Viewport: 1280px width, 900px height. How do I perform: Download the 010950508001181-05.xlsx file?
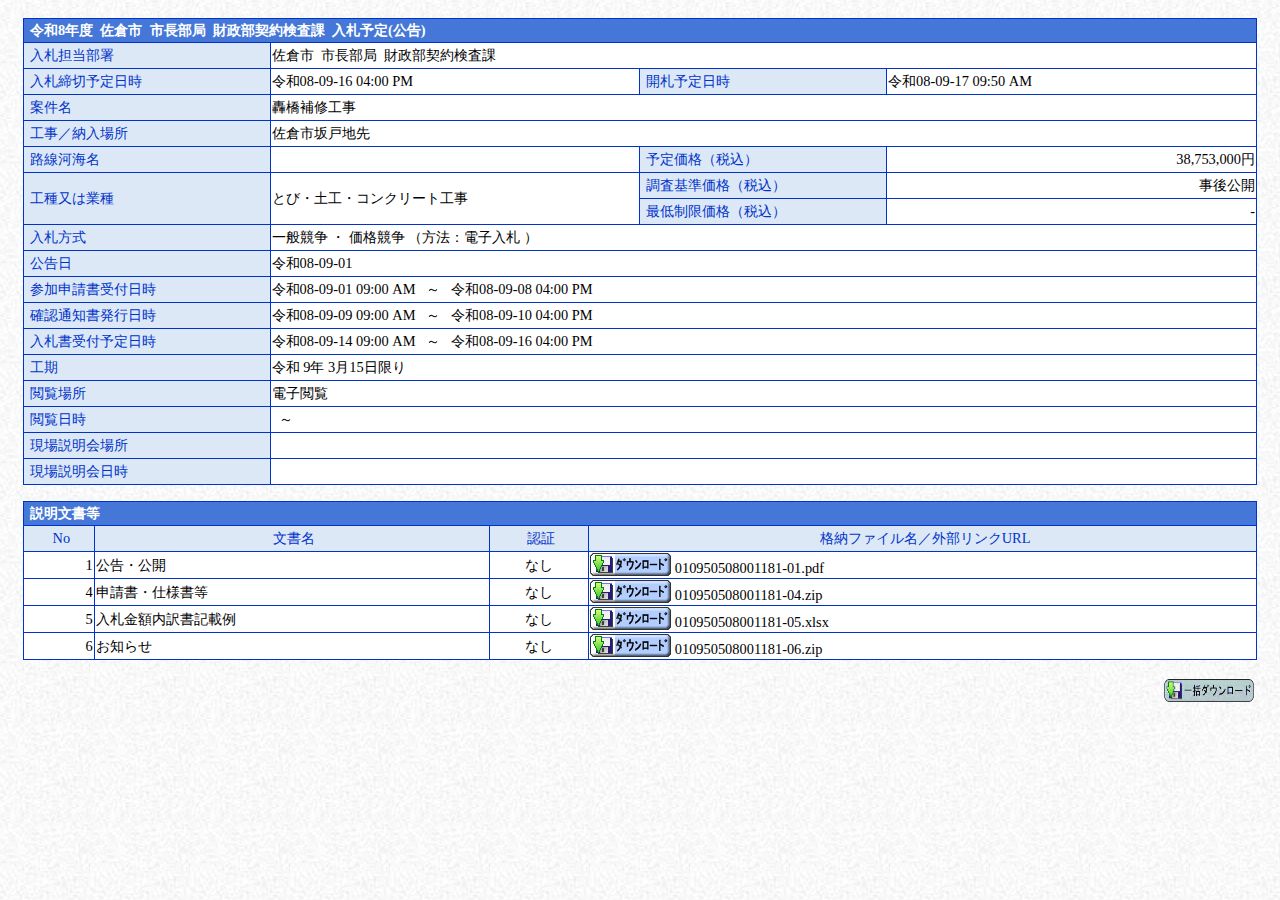630,618
